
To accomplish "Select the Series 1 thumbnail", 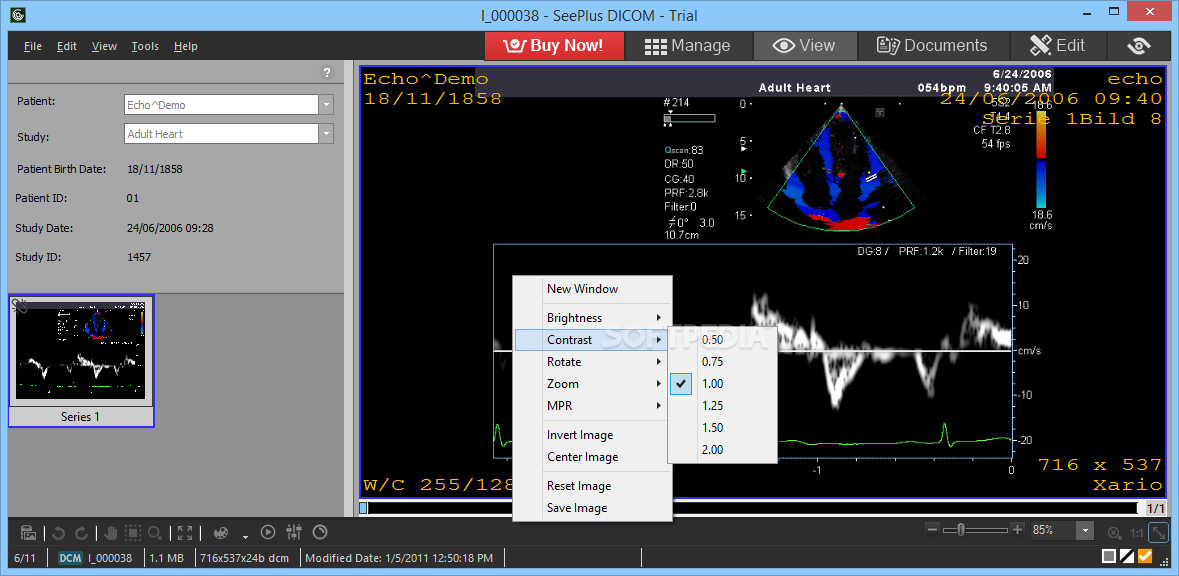I will 80,361.
